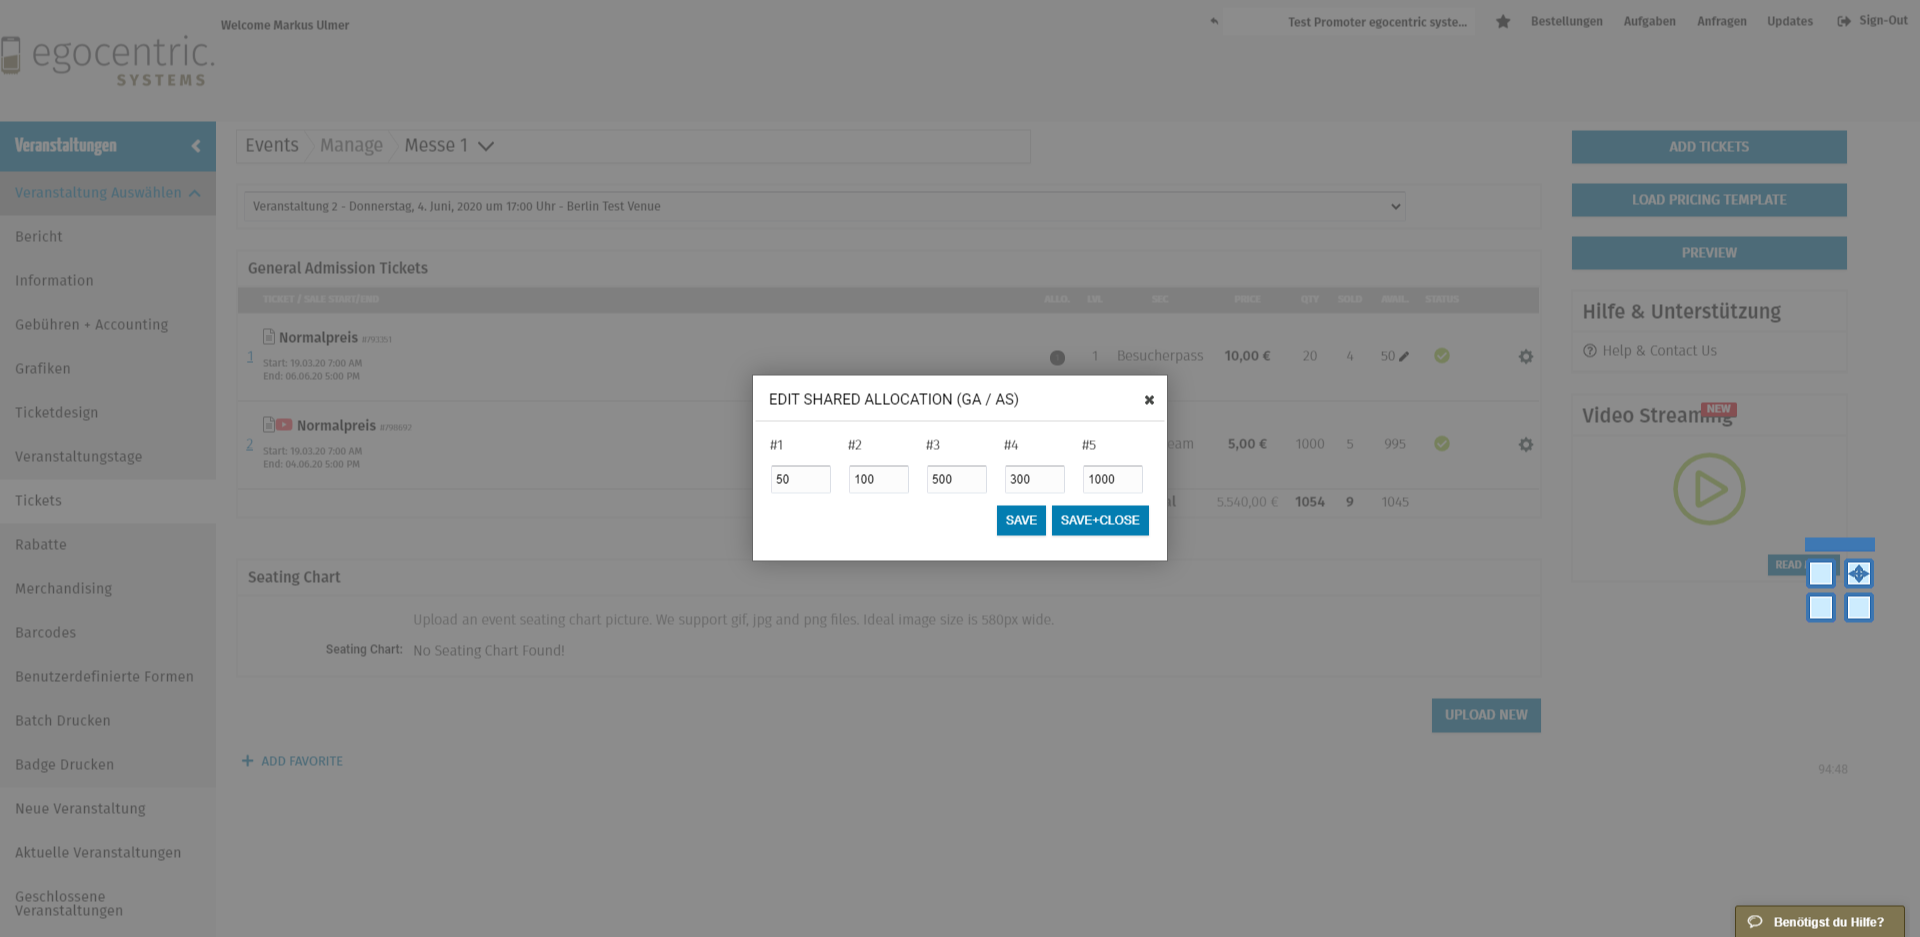Click the reply arrow icon in header

pyautogui.click(x=1214, y=21)
